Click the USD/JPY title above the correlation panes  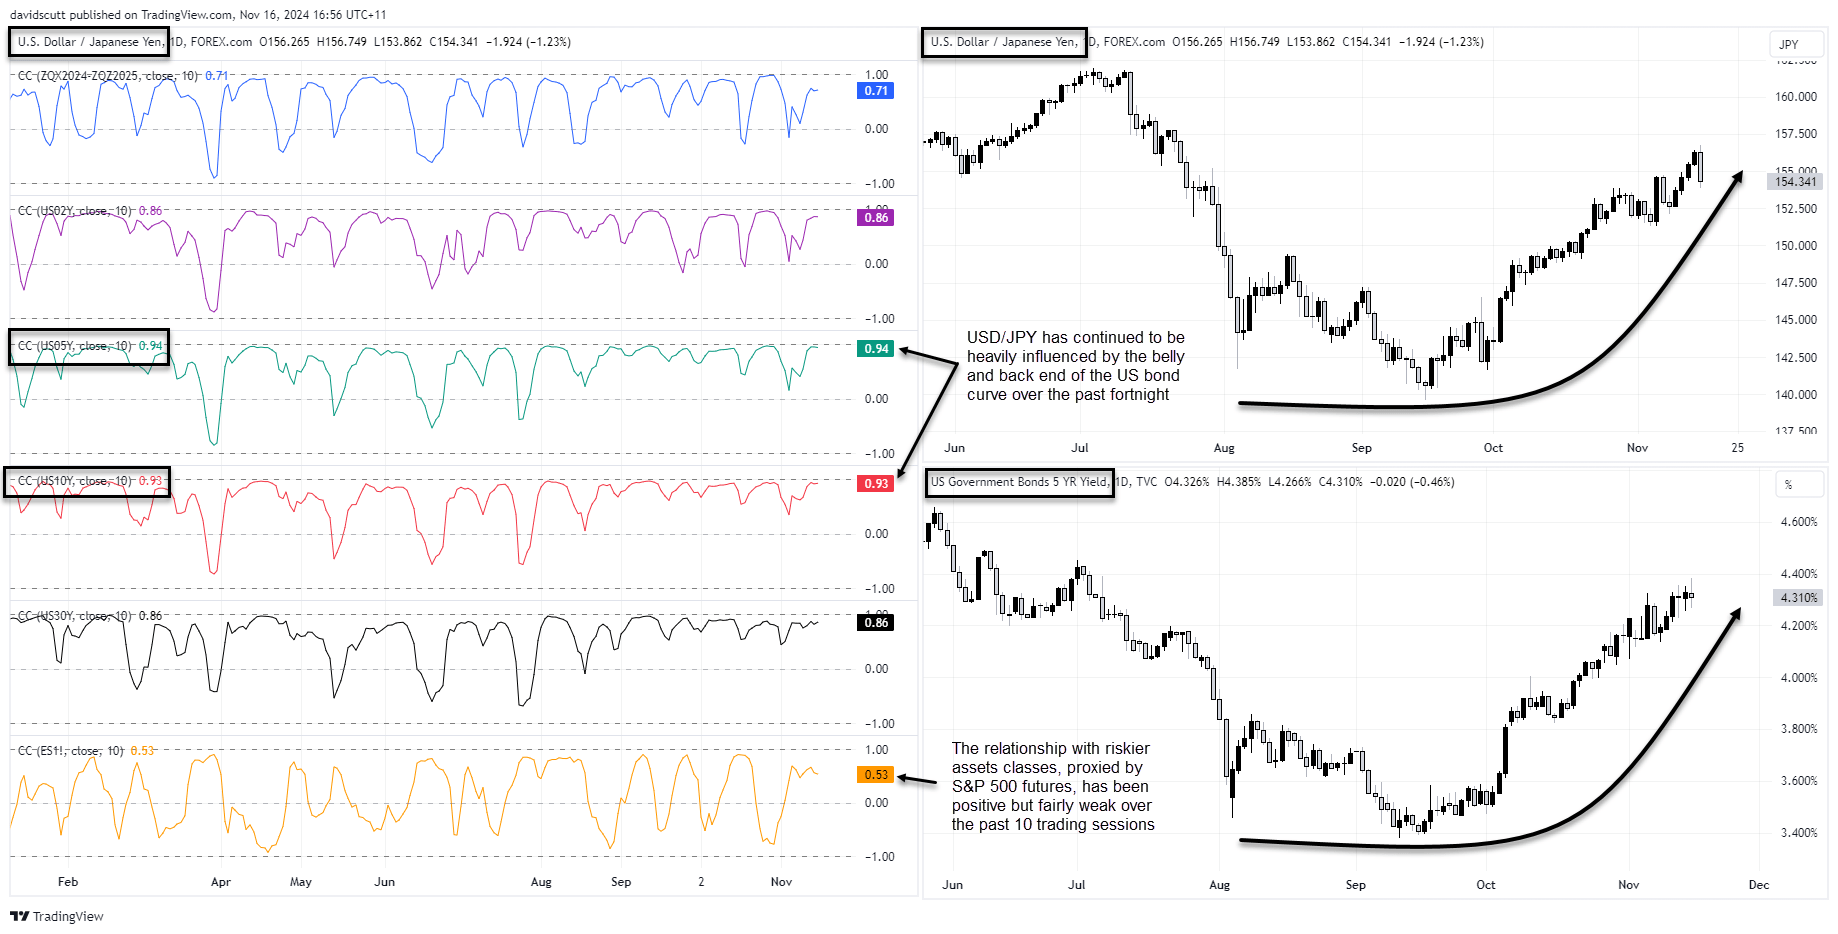[x=90, y=42]
